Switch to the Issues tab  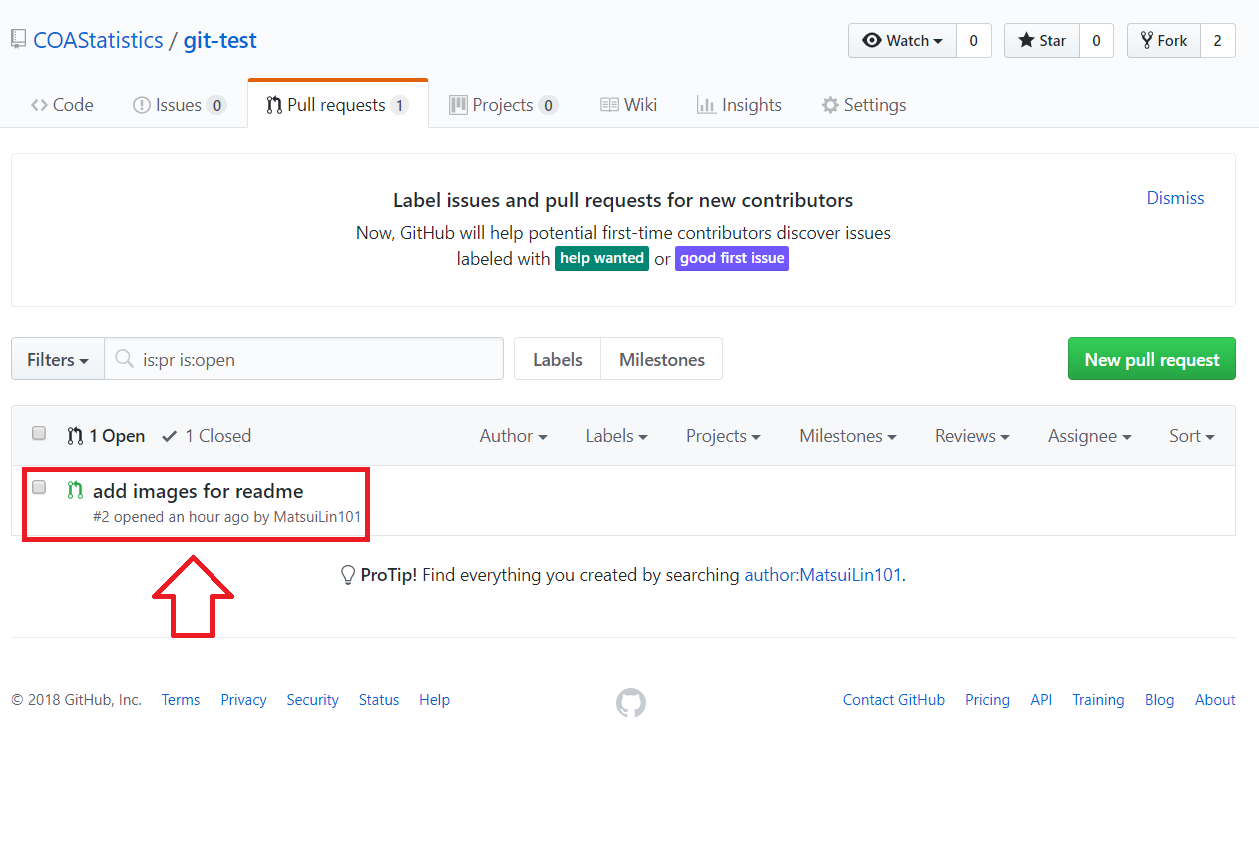click(x=179, y=105)
